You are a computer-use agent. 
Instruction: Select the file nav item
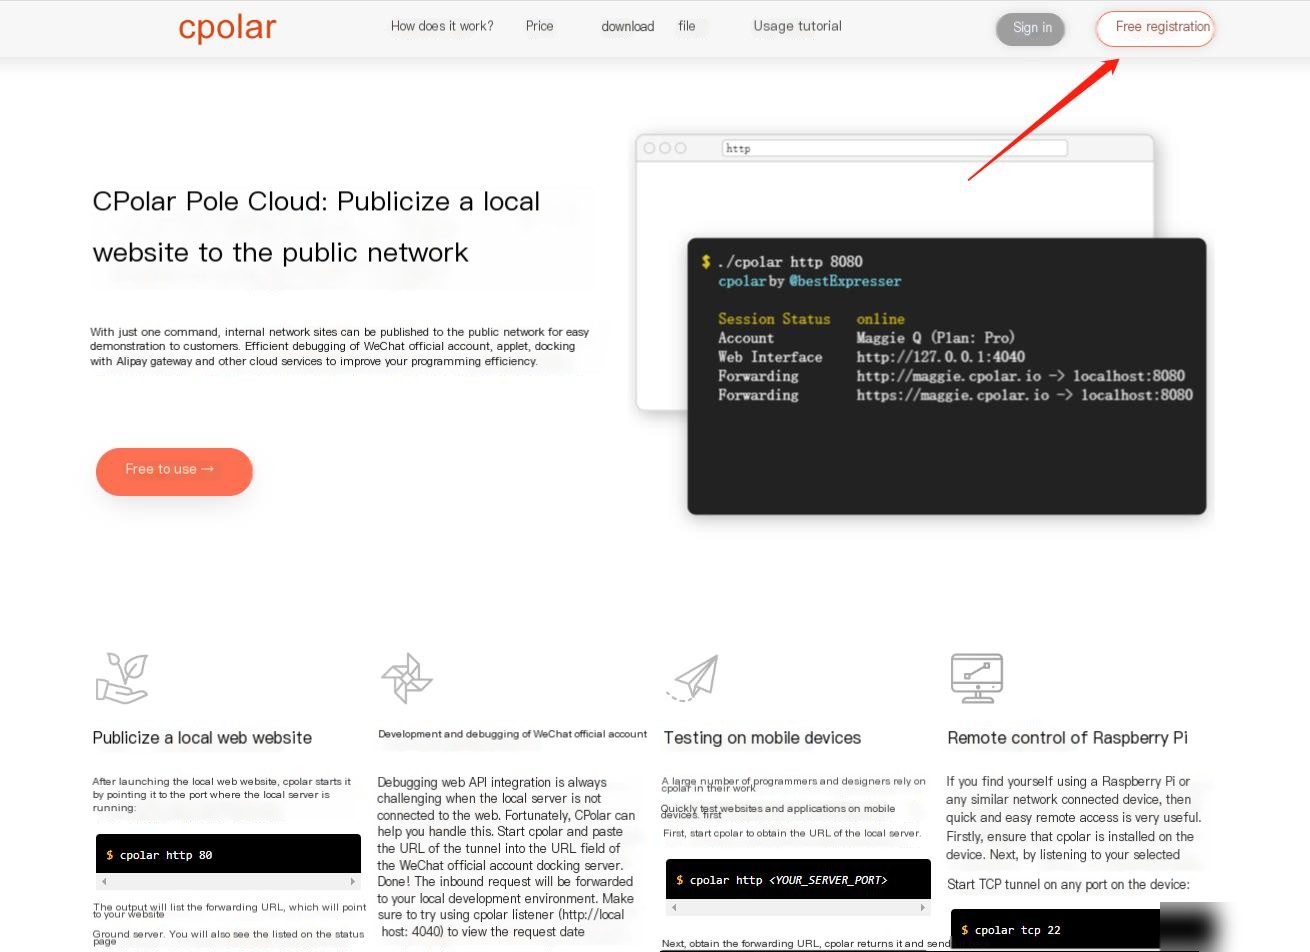[686, 26]
